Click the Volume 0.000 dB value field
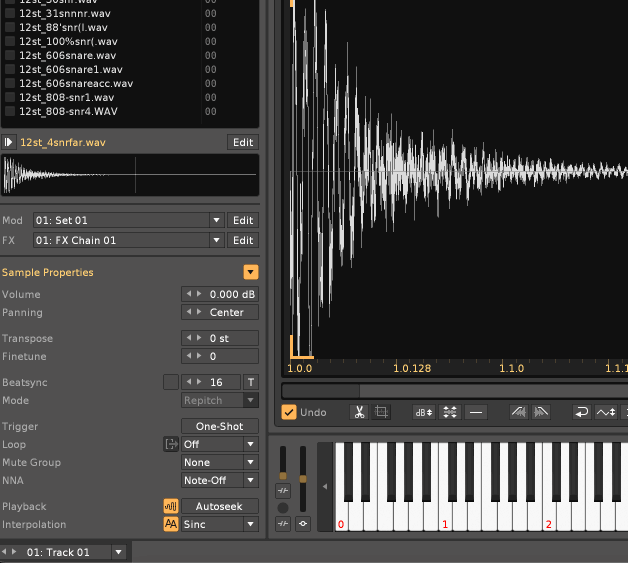 click(x=227, y=295)
